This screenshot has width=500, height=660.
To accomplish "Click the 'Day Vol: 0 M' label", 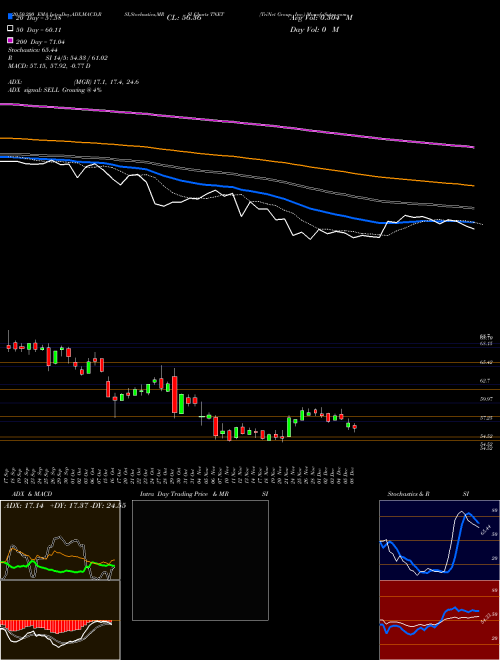I will [314, 30].
